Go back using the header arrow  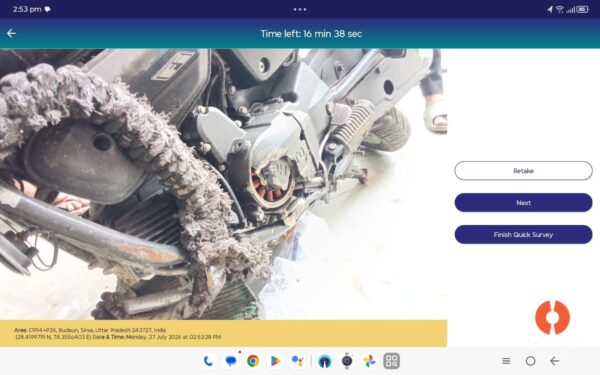click(x=11, y=34)
